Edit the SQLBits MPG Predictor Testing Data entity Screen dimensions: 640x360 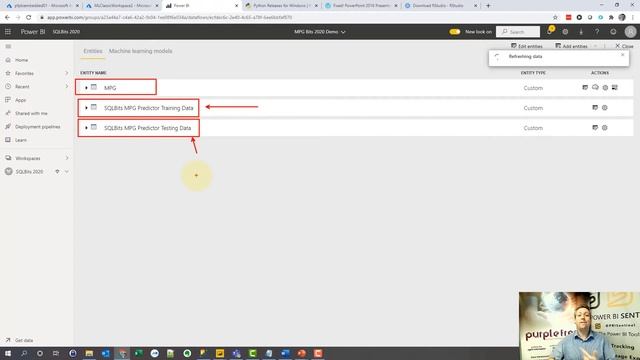(595, 128)
